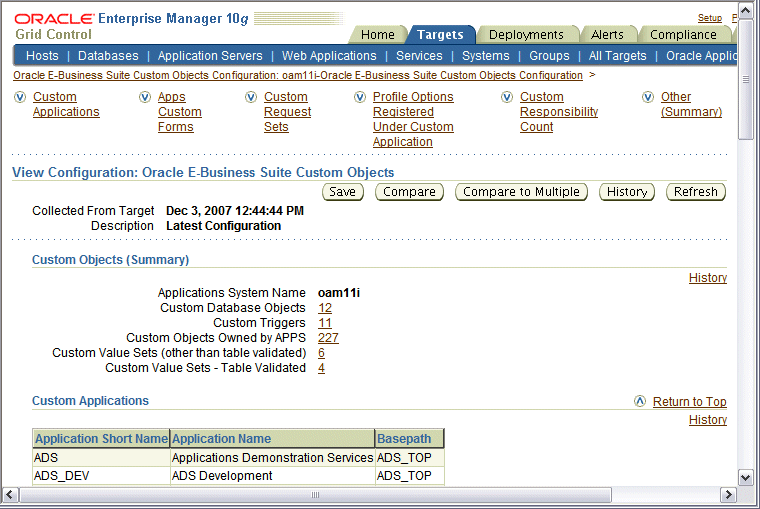Screen dimensions: 760x509
Task: Open Custom Value Sets Table Validated count 4
Action: point(321,368)
